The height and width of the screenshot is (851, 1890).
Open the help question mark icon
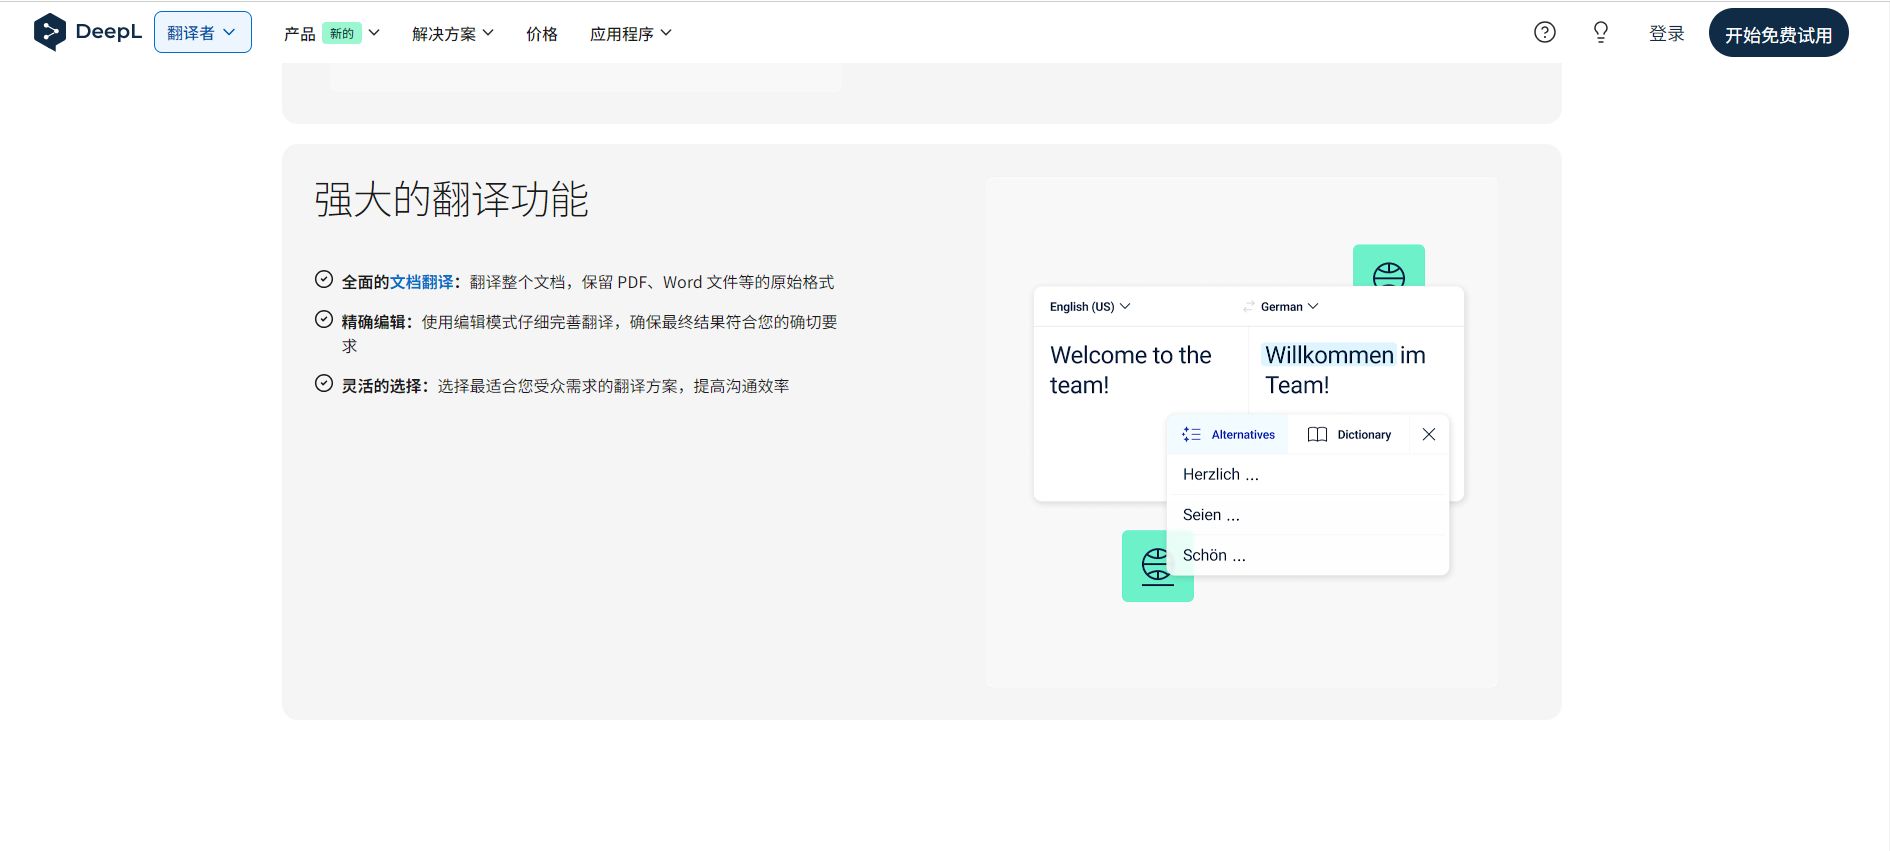point(1544,33)
